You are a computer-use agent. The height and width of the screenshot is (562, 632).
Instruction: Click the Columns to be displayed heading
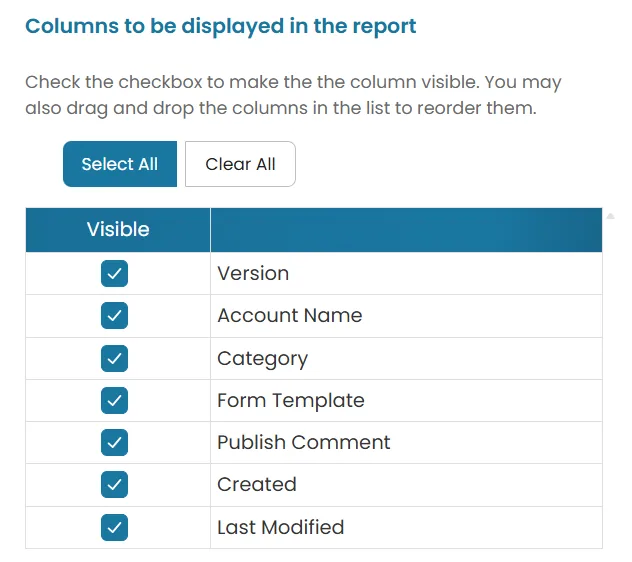[220, 27]
